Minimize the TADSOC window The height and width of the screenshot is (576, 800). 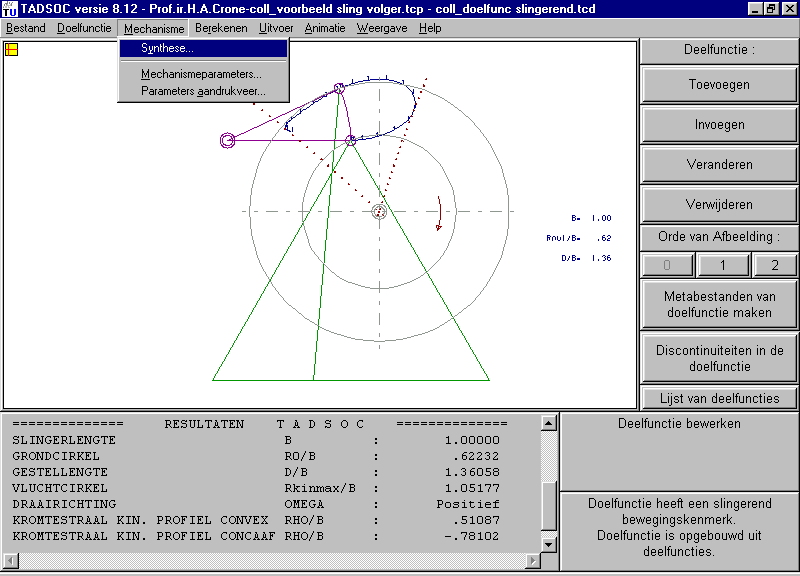tap(756, 9)
